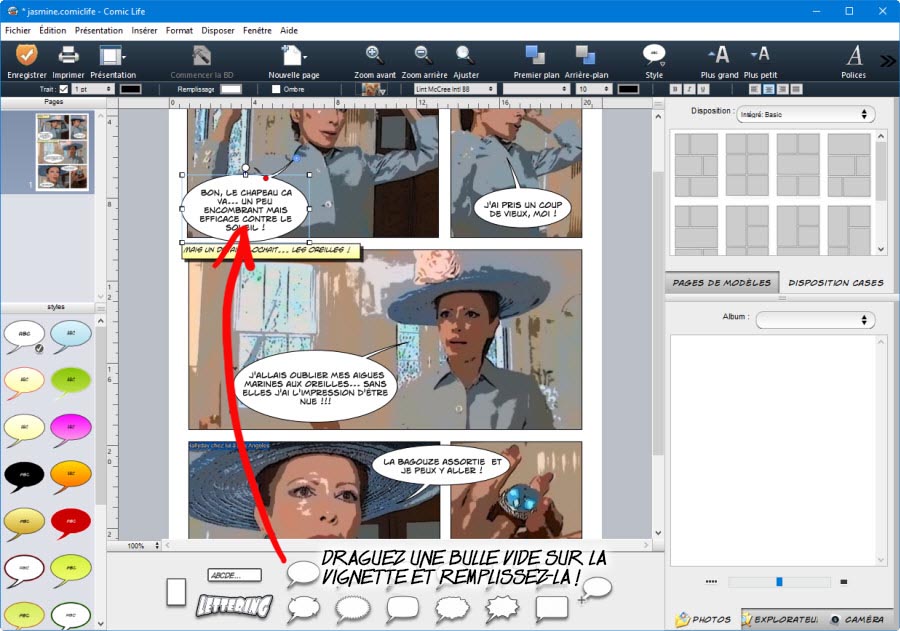Open the Fenêtre menu
The width and height of the screenshot is (900, 631).
tap(257, 30)
